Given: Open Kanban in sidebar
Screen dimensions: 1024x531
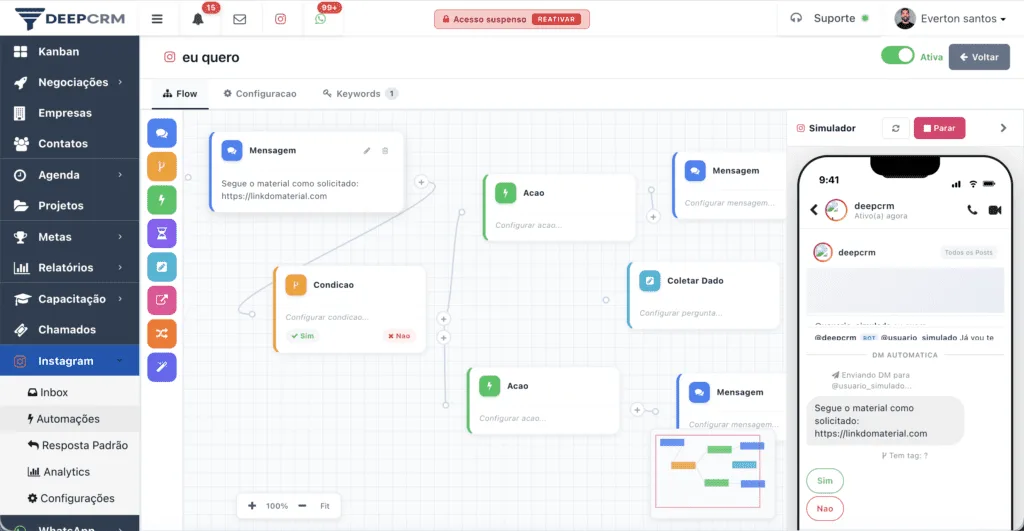Looking at the screenshot, I should [x=69, y=52].
